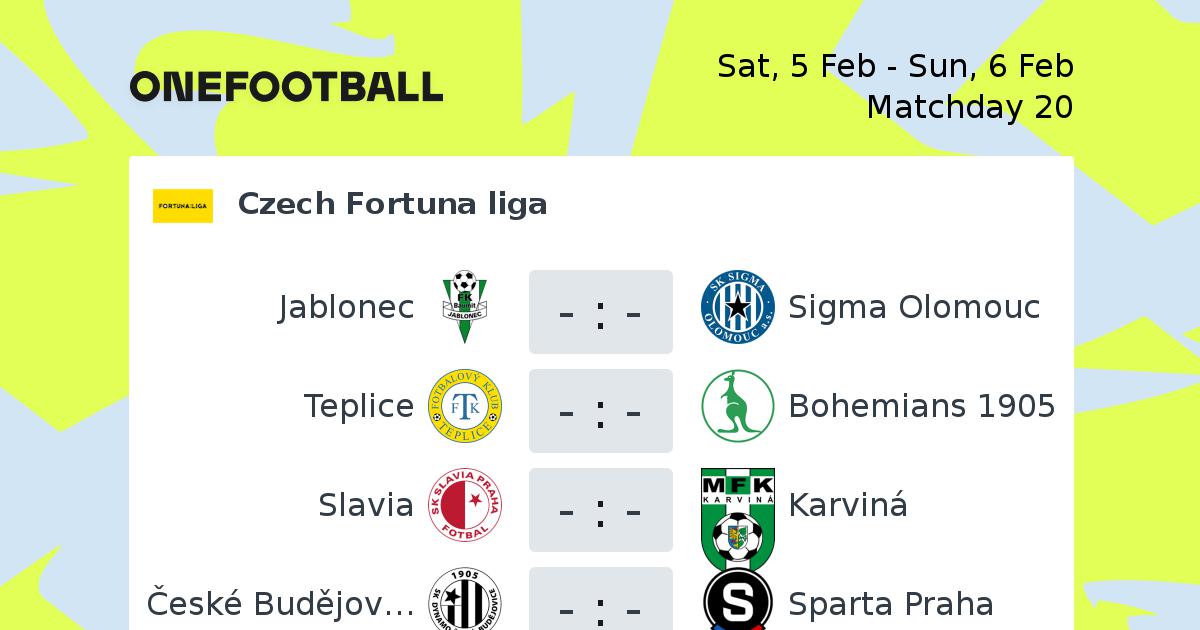Click the Sat, 5 Feb - Sun, 6 Feb date
1200x630 pixels.
(x=895, y=66)
